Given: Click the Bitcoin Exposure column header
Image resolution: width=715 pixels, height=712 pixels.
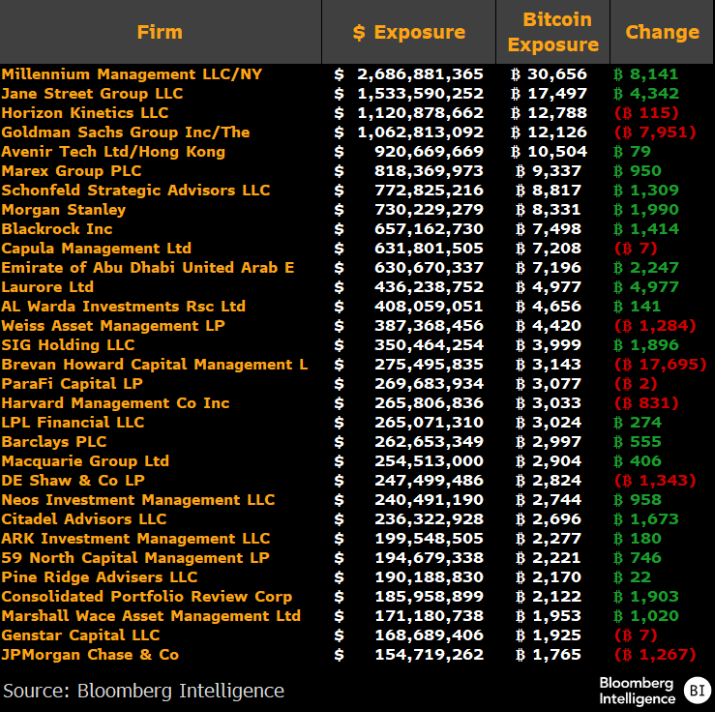Looking at the screenshot, I should coord(553,32).
